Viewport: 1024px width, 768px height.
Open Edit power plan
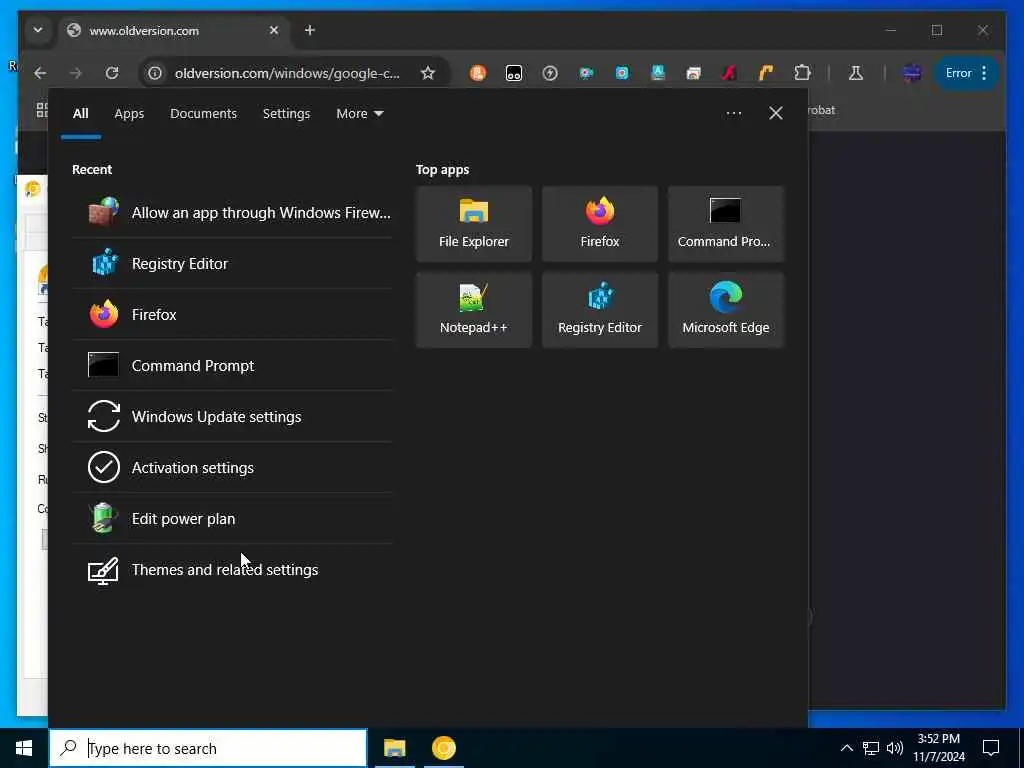click(x=232, y=519)
